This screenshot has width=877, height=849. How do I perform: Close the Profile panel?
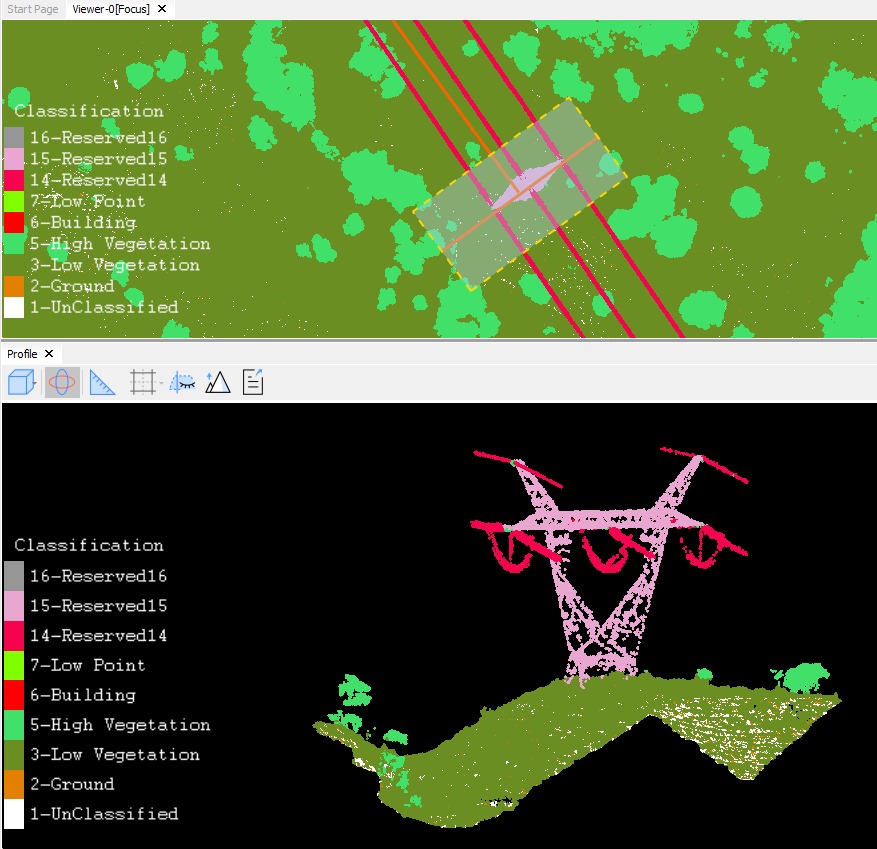(49, 354)
